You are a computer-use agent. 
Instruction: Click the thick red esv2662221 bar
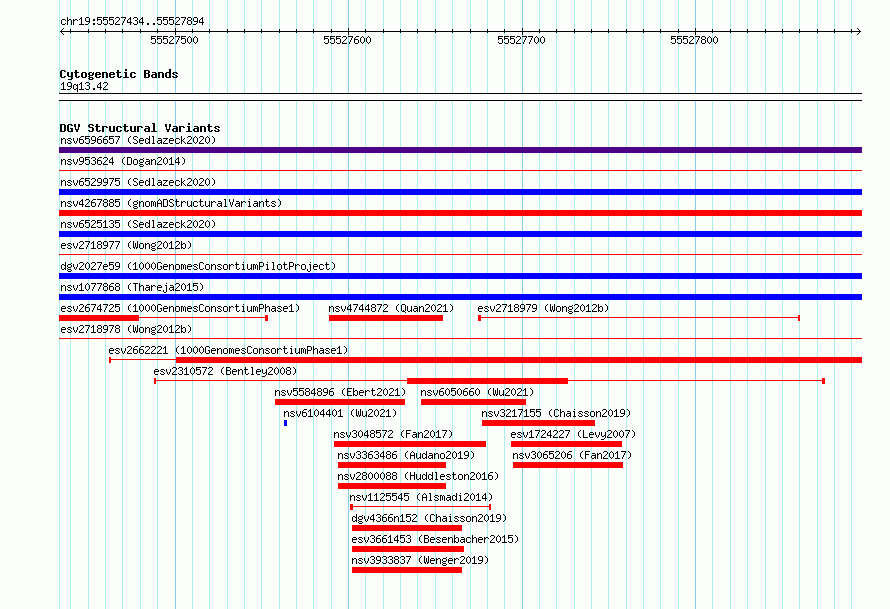(519, 360)
